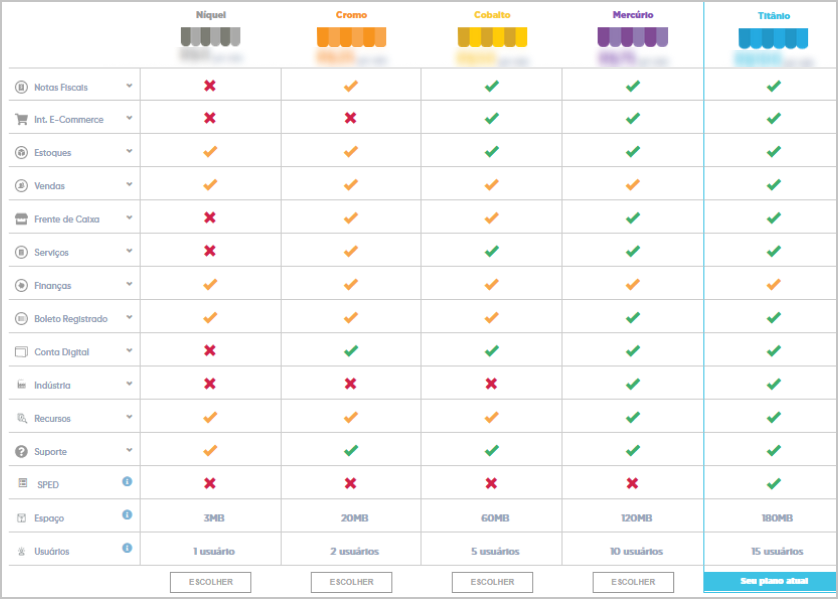The width and height of the screenshot is (838, 599).
Task: Open the SPED info icon
Action: point(127,481)
